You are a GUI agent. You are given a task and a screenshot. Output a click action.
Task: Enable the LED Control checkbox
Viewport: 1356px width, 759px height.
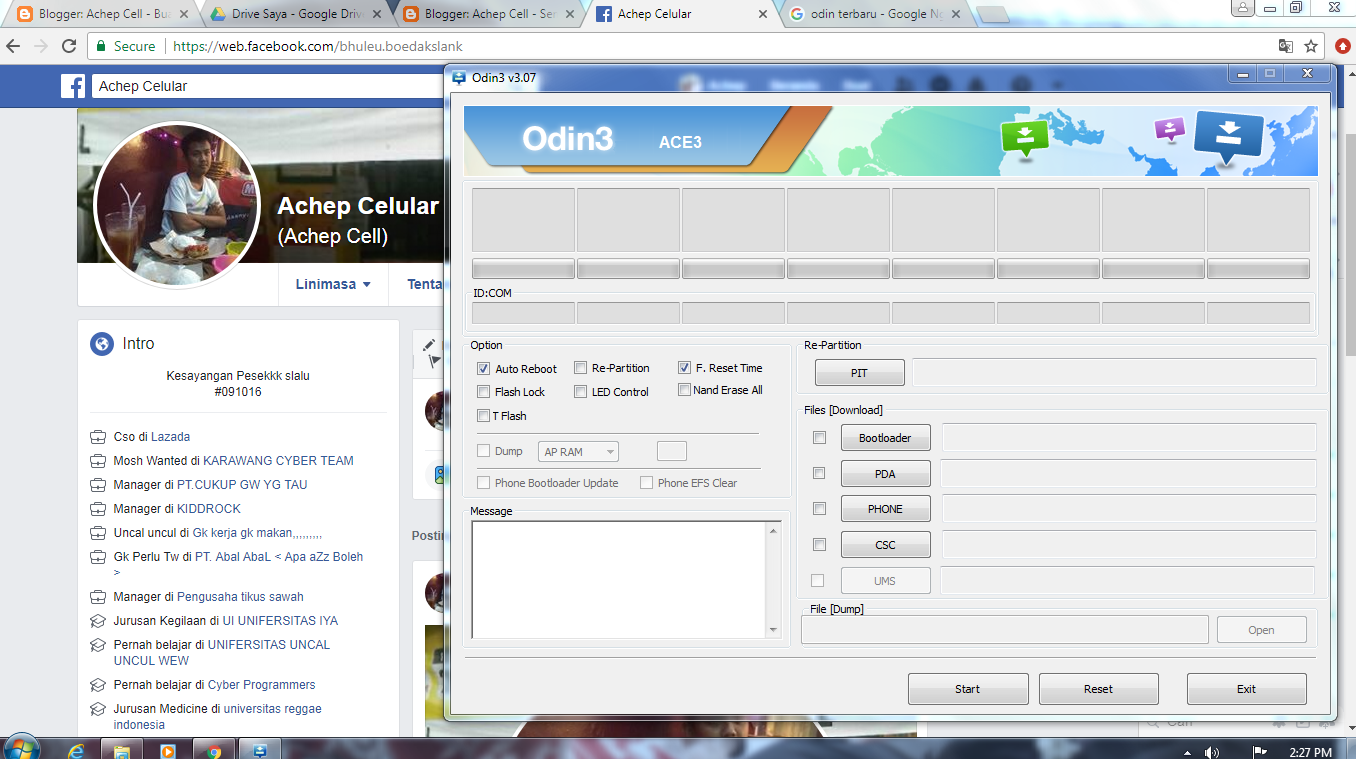tap(581, 392)
